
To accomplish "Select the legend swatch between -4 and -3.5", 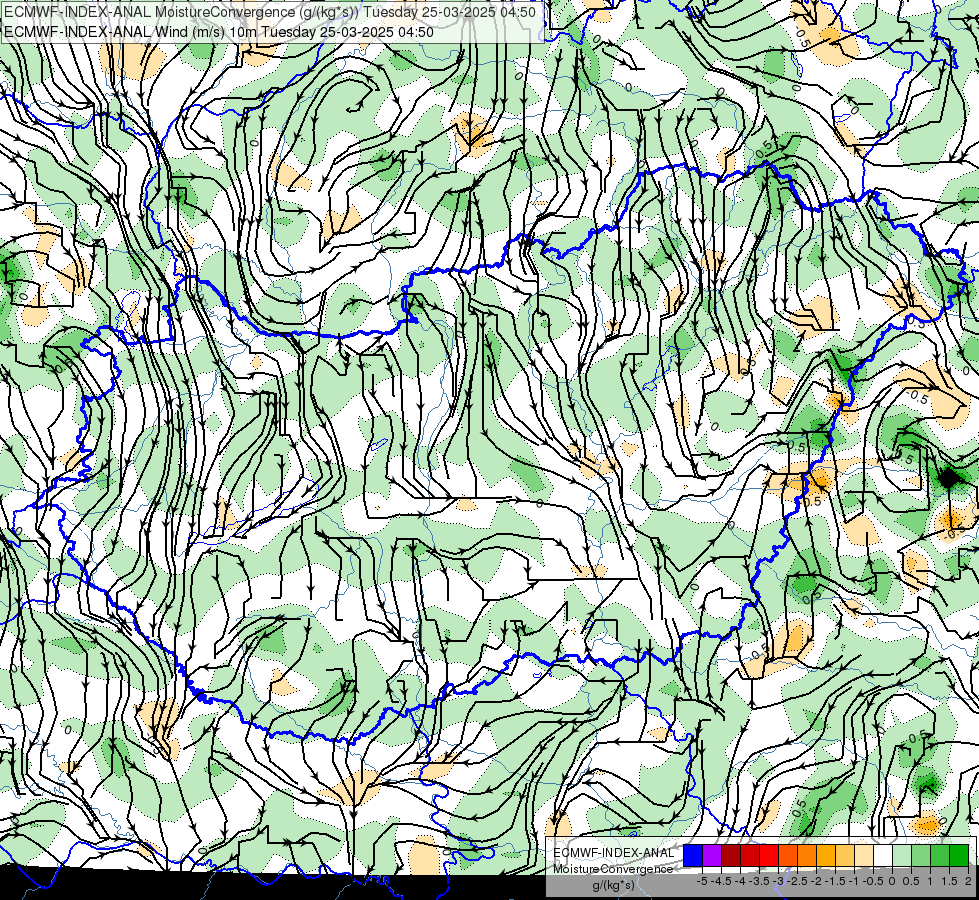I will pos(750,856).
